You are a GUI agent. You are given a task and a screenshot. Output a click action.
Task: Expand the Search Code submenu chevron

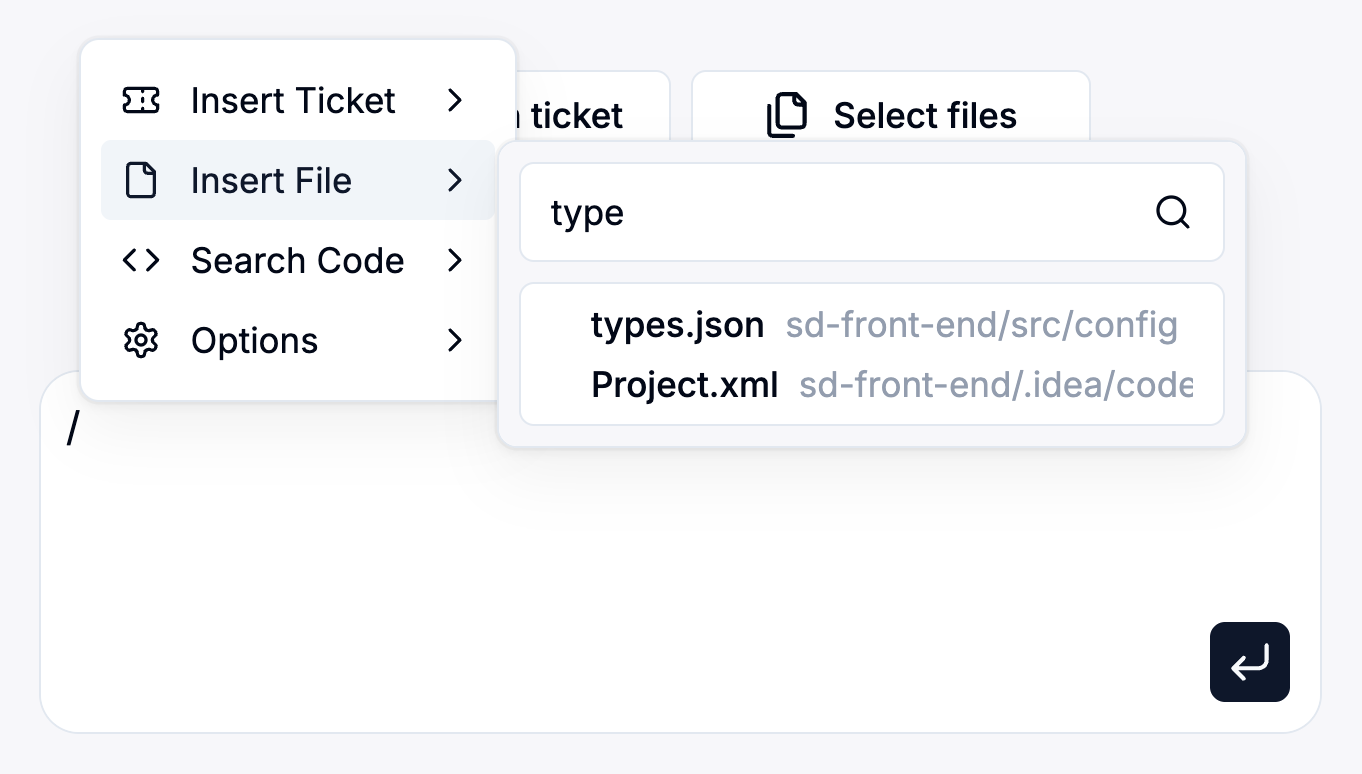click(455, 260)
